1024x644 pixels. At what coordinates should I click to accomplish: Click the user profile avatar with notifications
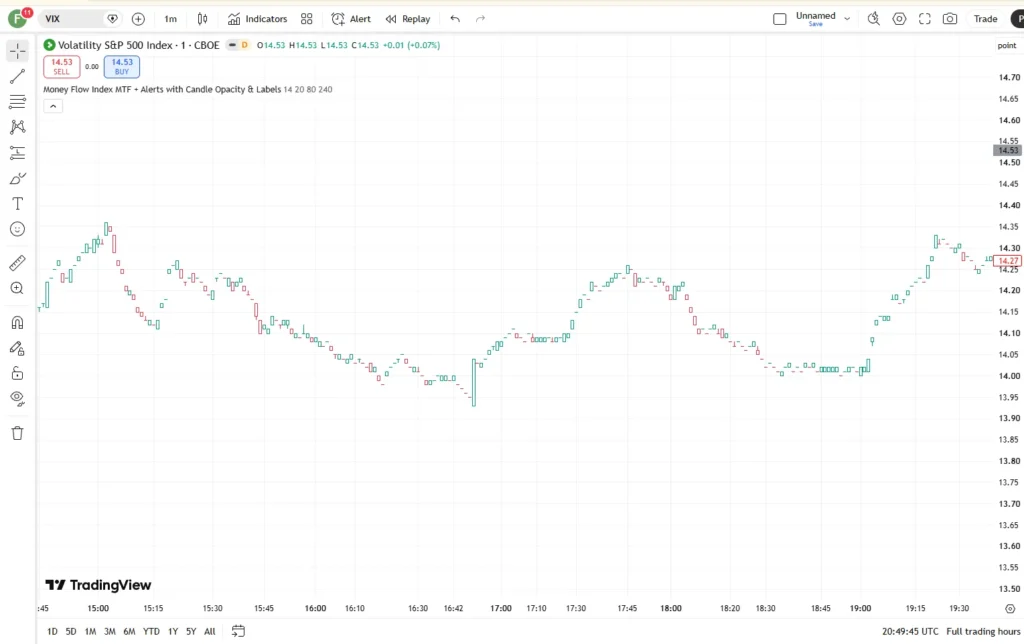pos(18,18)
